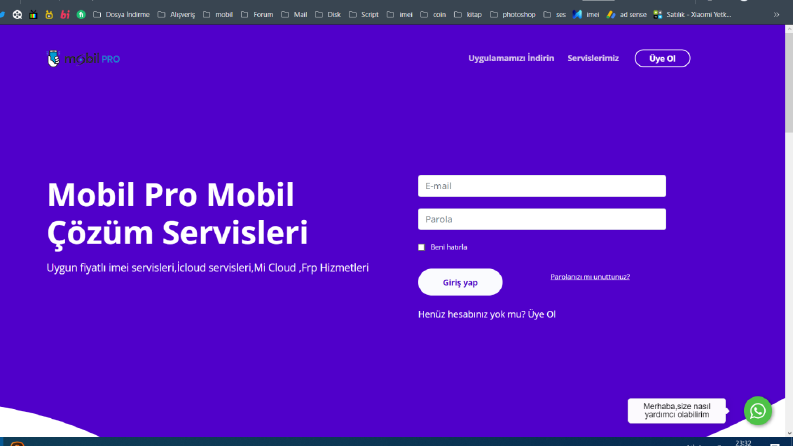Open coin bookmark folder
Image resolution: width=793 pixels, height=446 pixels.
(433, 15)
